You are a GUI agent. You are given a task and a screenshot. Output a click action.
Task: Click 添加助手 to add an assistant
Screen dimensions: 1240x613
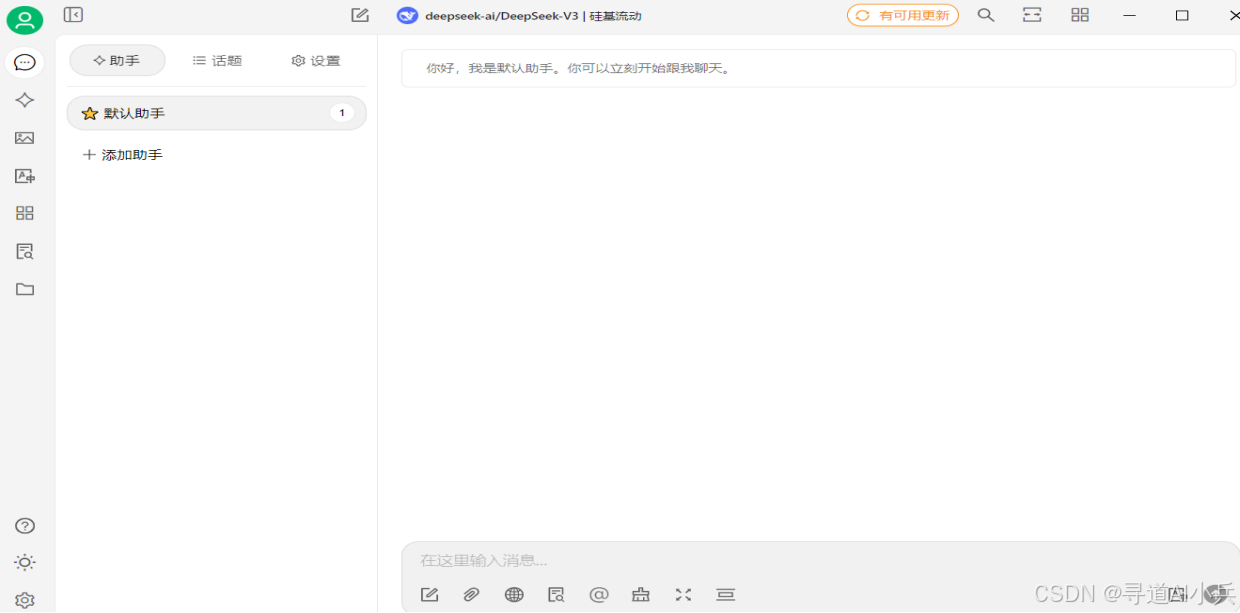(x=123, y=155)
